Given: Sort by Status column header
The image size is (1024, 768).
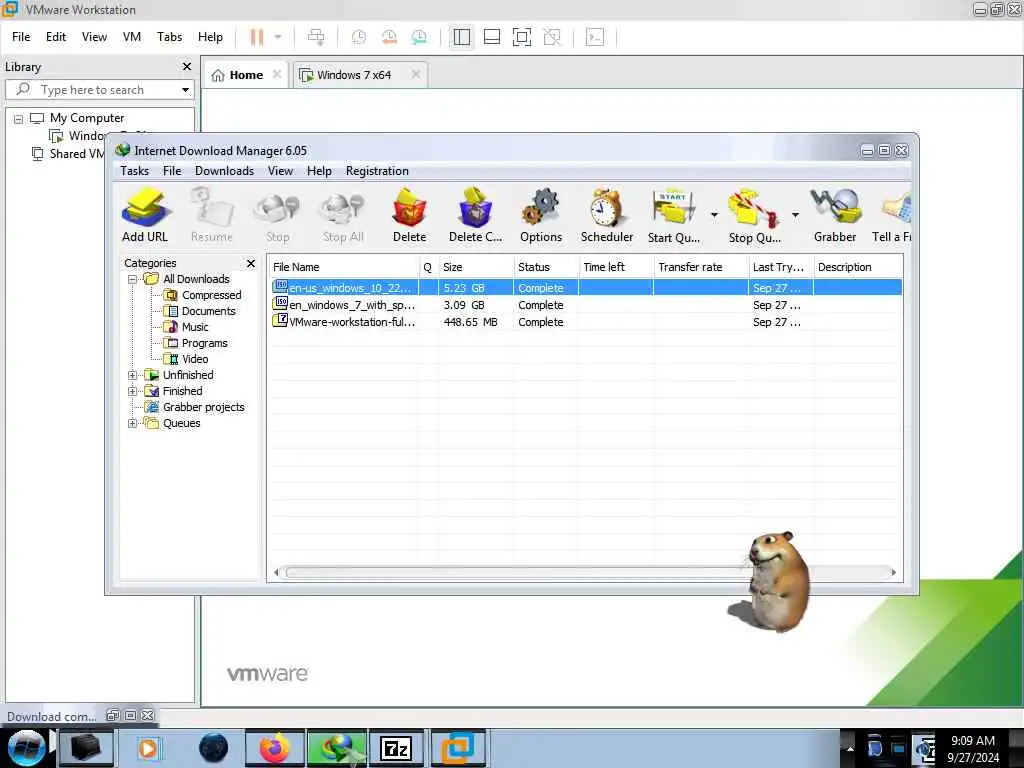Looking at the screenshot, I should click(x=546, y=267).
